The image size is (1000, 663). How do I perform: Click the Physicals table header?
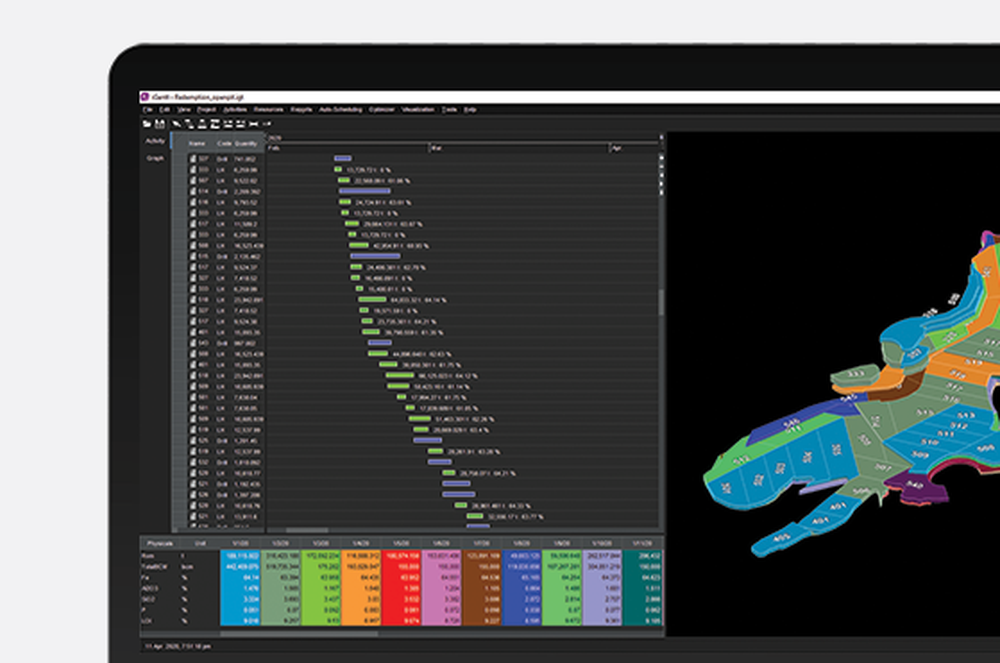(159, 544)
